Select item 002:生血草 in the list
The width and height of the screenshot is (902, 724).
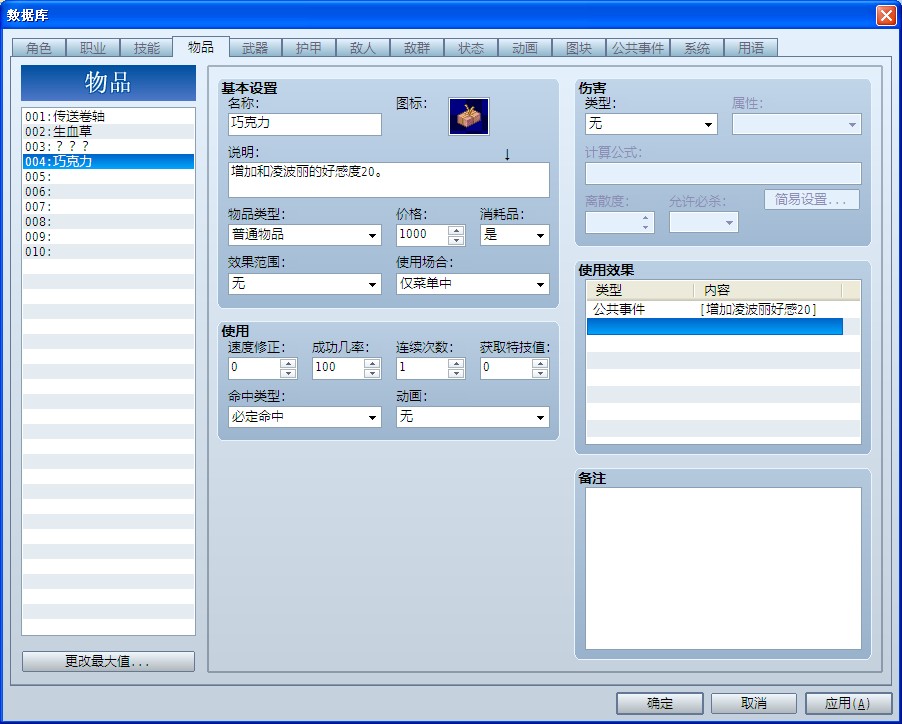click(108, 132)
